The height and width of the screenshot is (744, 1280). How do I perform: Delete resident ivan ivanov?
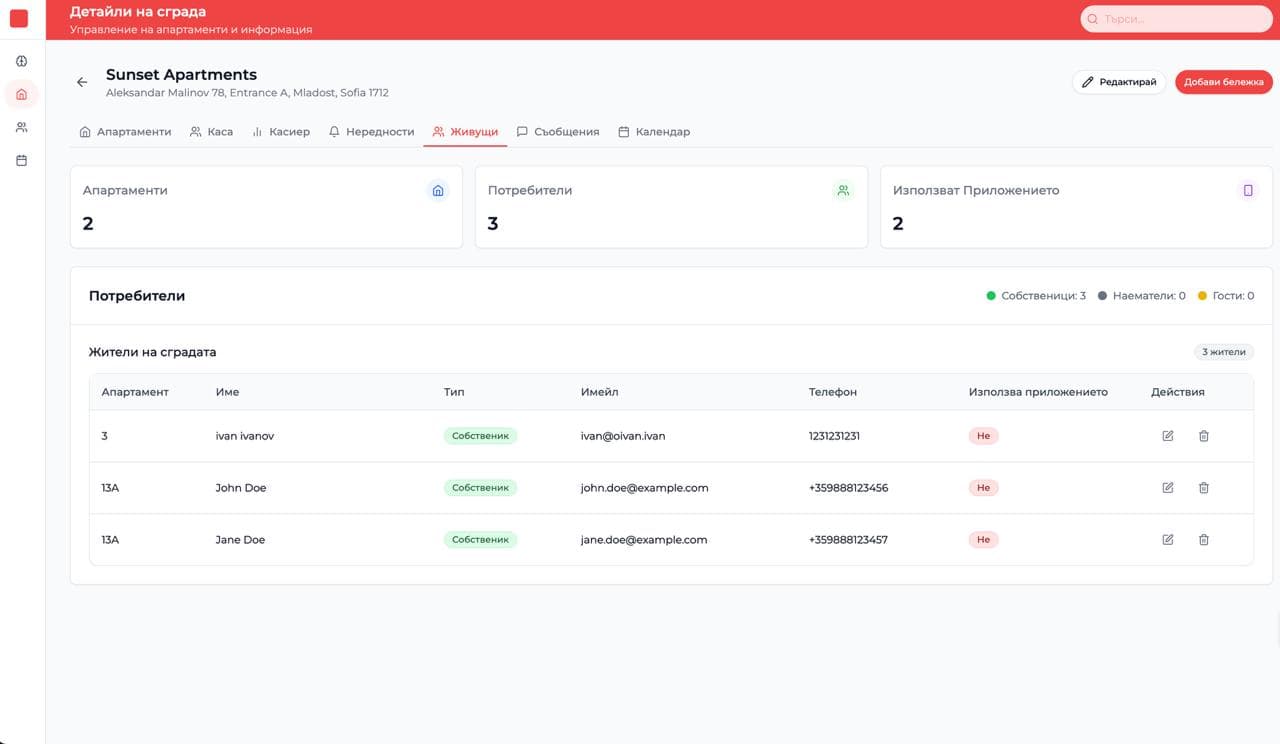click(1204, 436)
